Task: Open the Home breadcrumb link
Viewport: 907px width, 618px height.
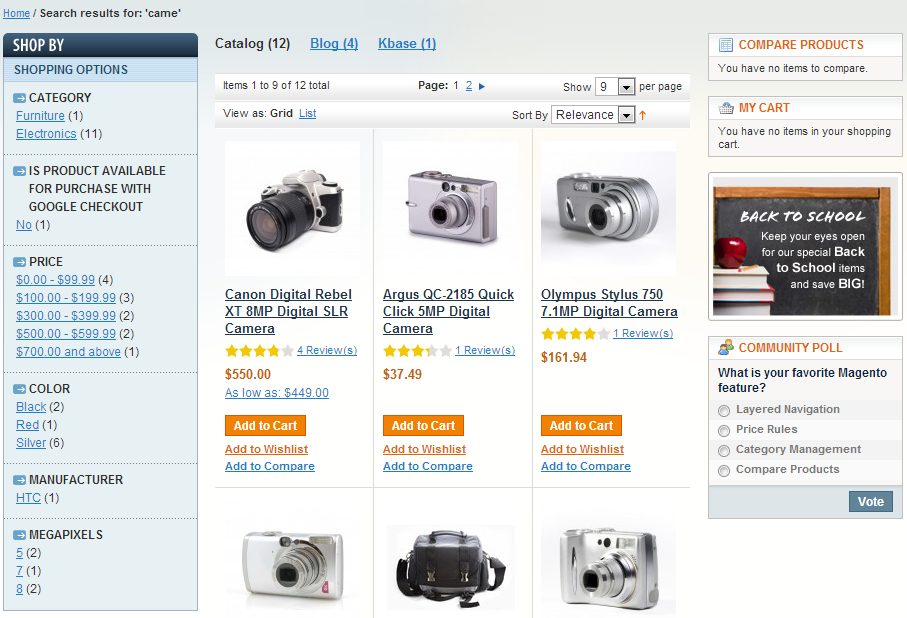Action: [16, 13]
